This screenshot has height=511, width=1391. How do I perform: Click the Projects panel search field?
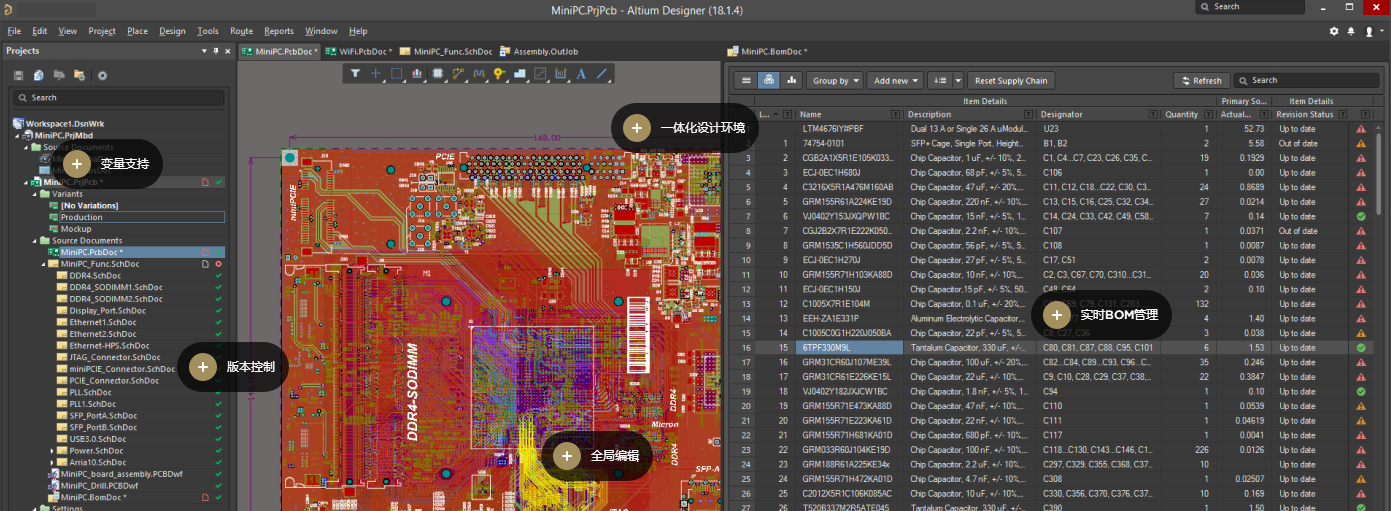click(118, 97)
